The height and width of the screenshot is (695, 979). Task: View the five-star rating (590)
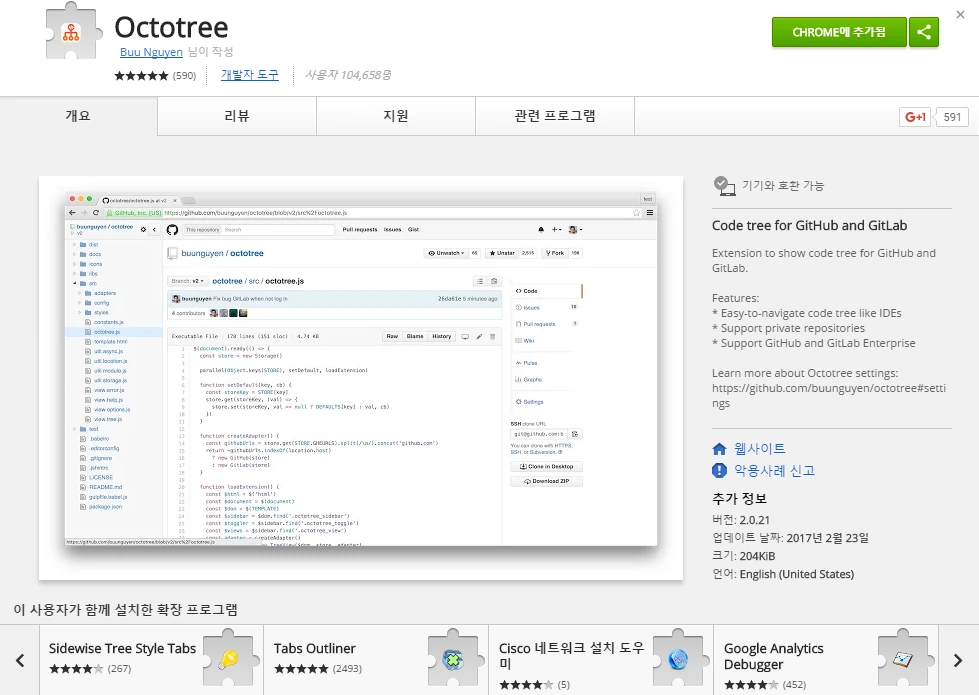click(155, 76)
